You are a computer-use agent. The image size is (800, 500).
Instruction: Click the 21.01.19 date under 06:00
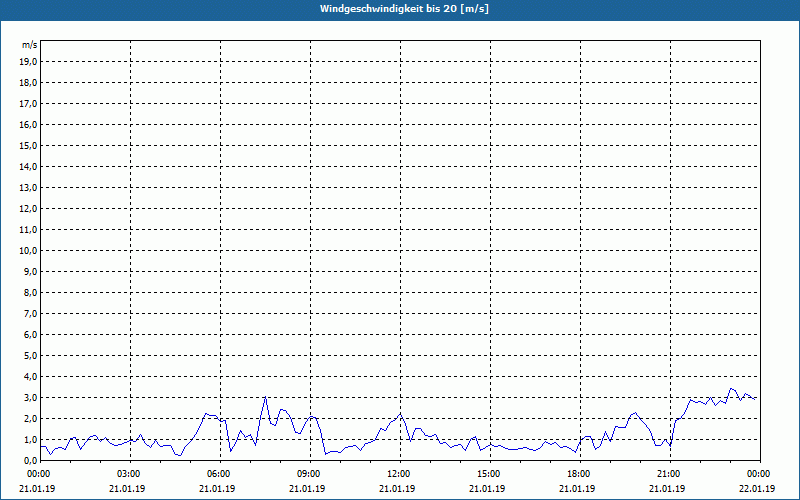217,489
